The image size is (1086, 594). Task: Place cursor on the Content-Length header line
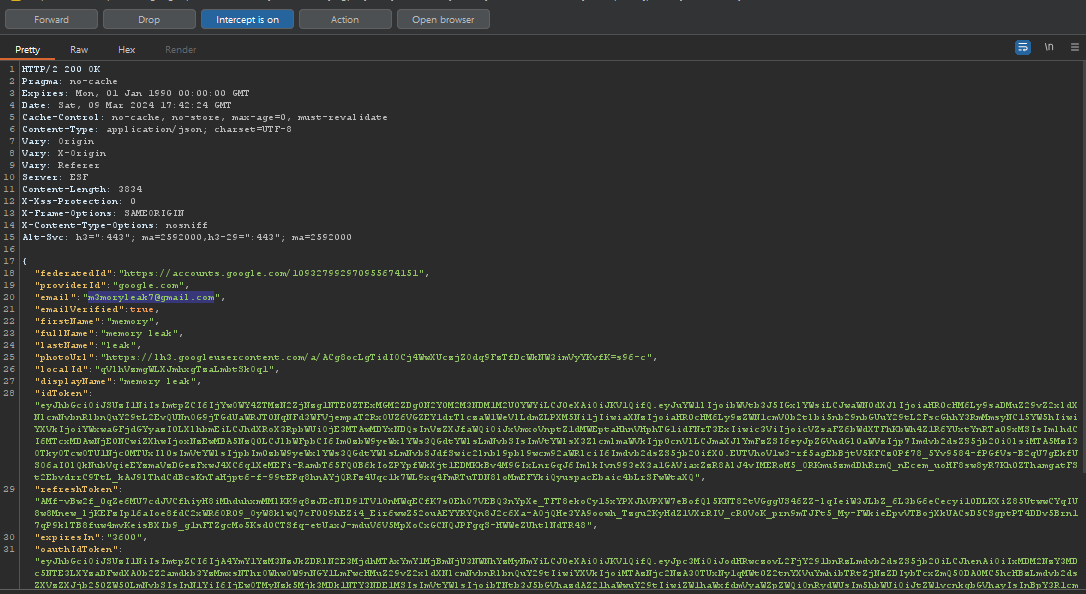[x=68, y=188]
